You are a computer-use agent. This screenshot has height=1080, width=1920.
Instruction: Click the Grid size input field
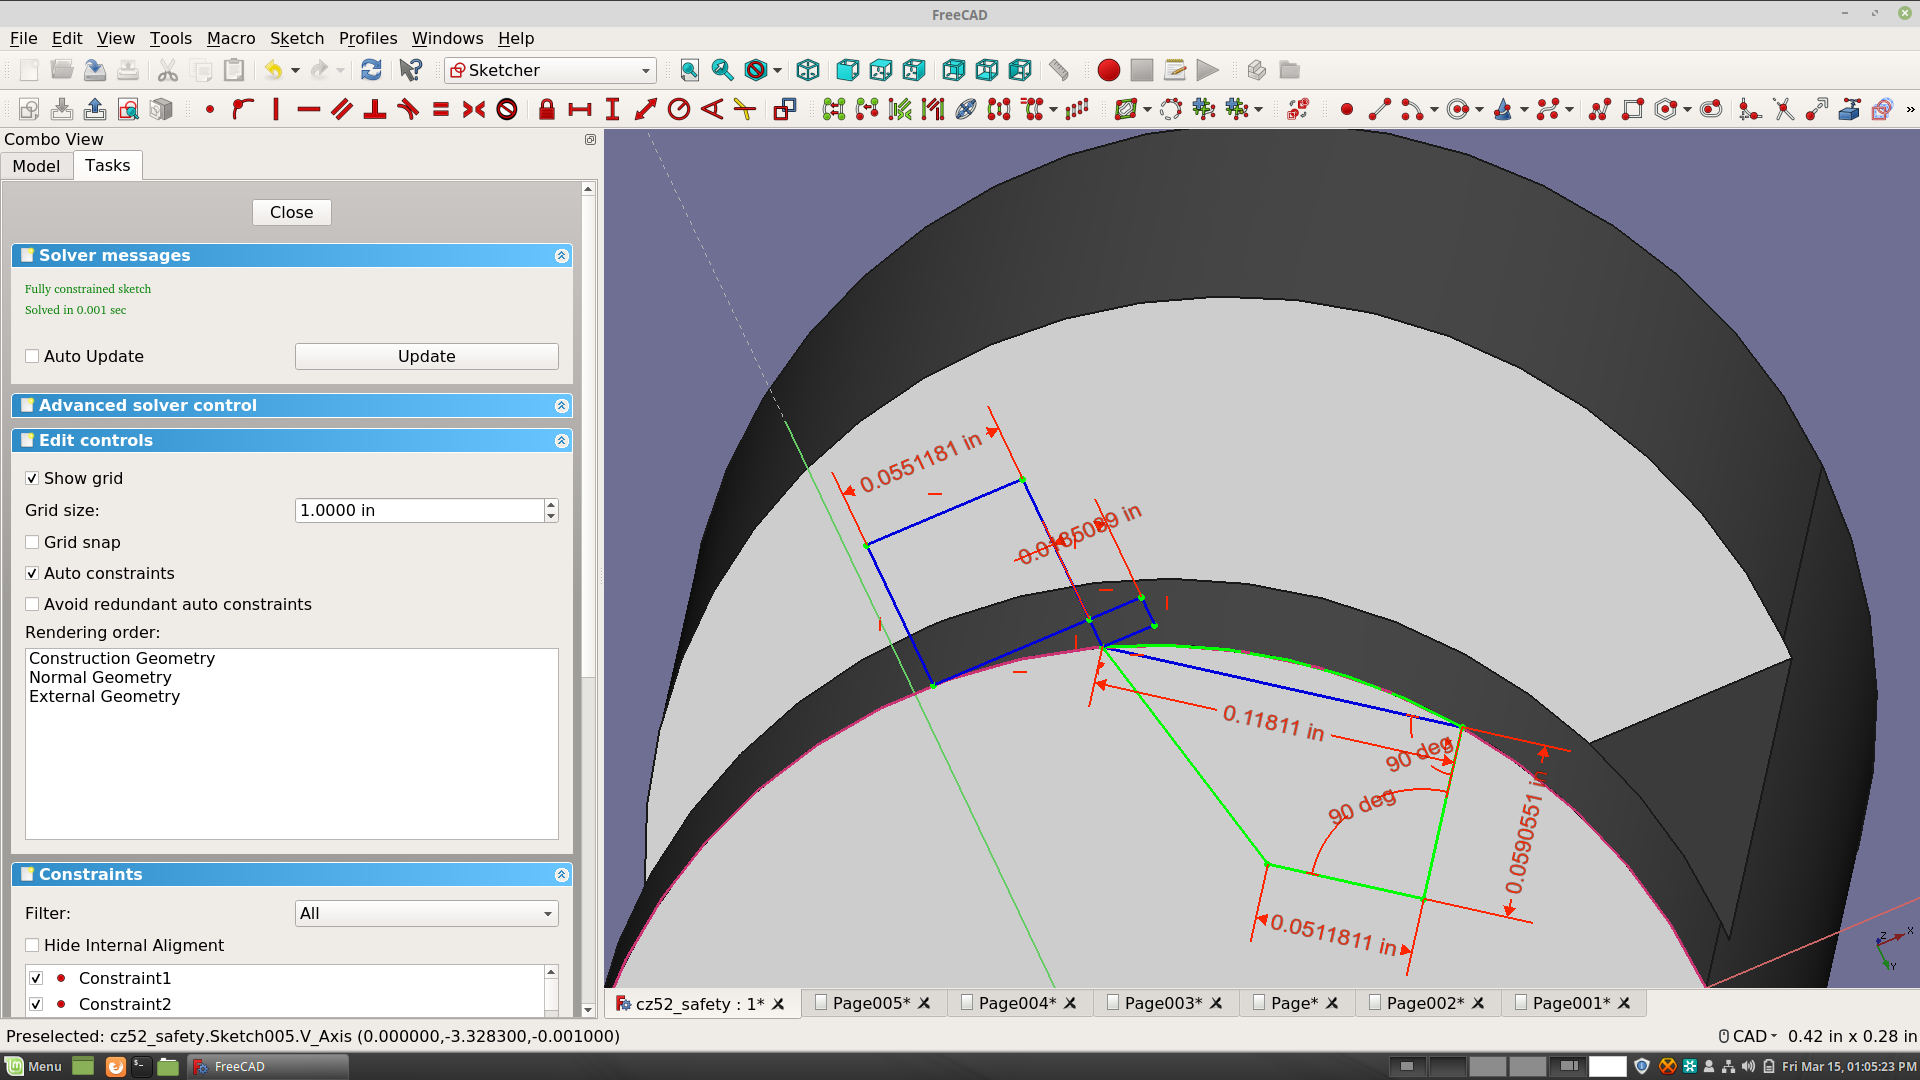[x=420, y=510]
